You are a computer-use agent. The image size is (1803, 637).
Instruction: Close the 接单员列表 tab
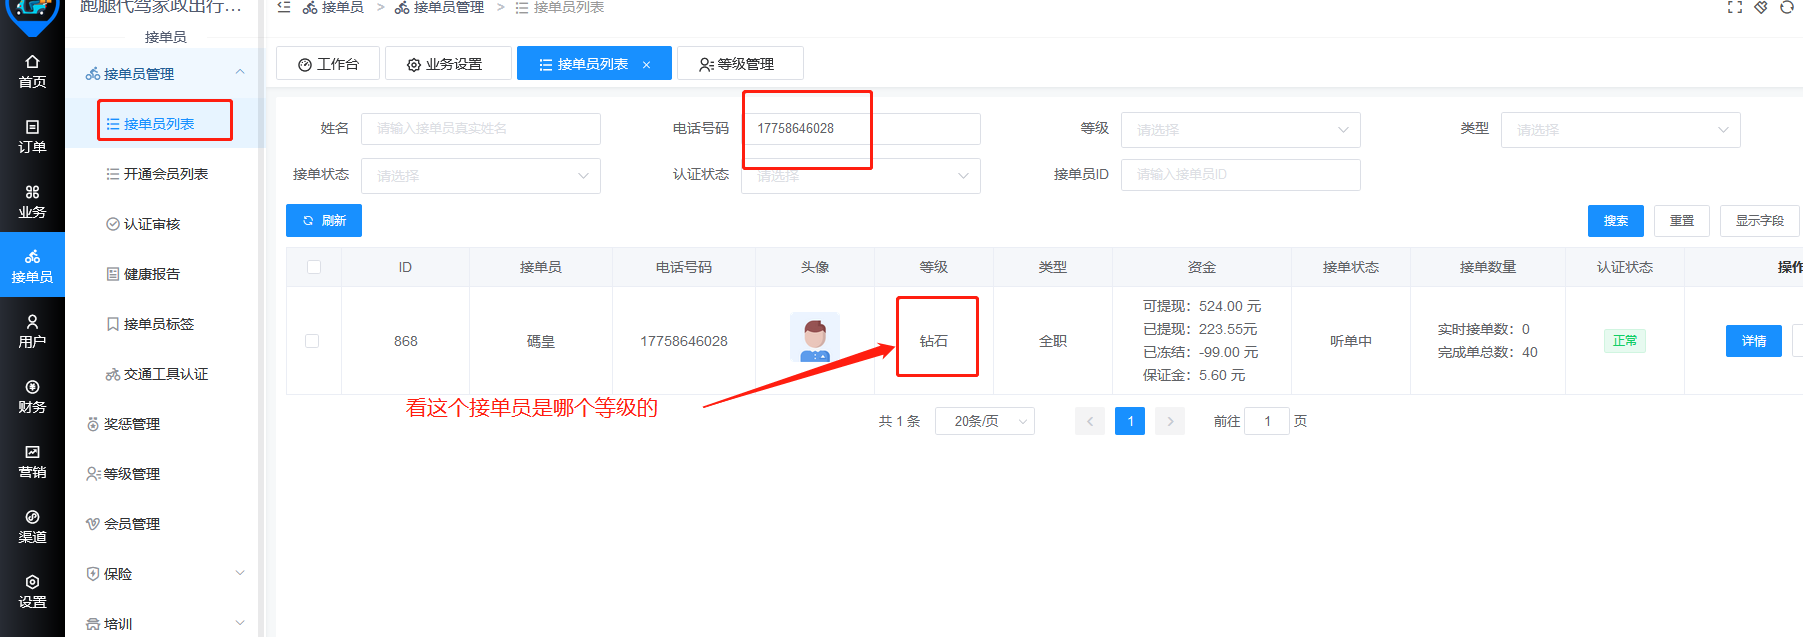[x=647, y=65]
